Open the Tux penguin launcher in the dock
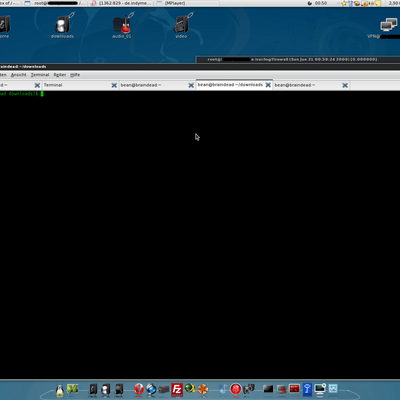Screen dimensions: 400x400 (60, 390)
